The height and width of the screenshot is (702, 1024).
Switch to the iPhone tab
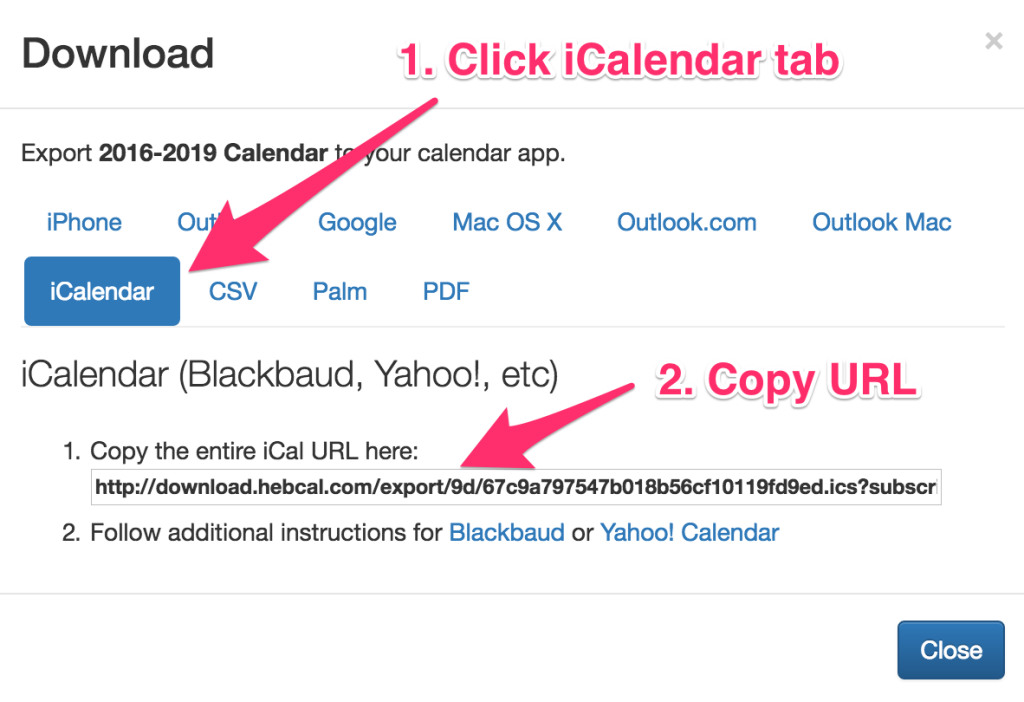pyautogui.click(x=84, y=222)
